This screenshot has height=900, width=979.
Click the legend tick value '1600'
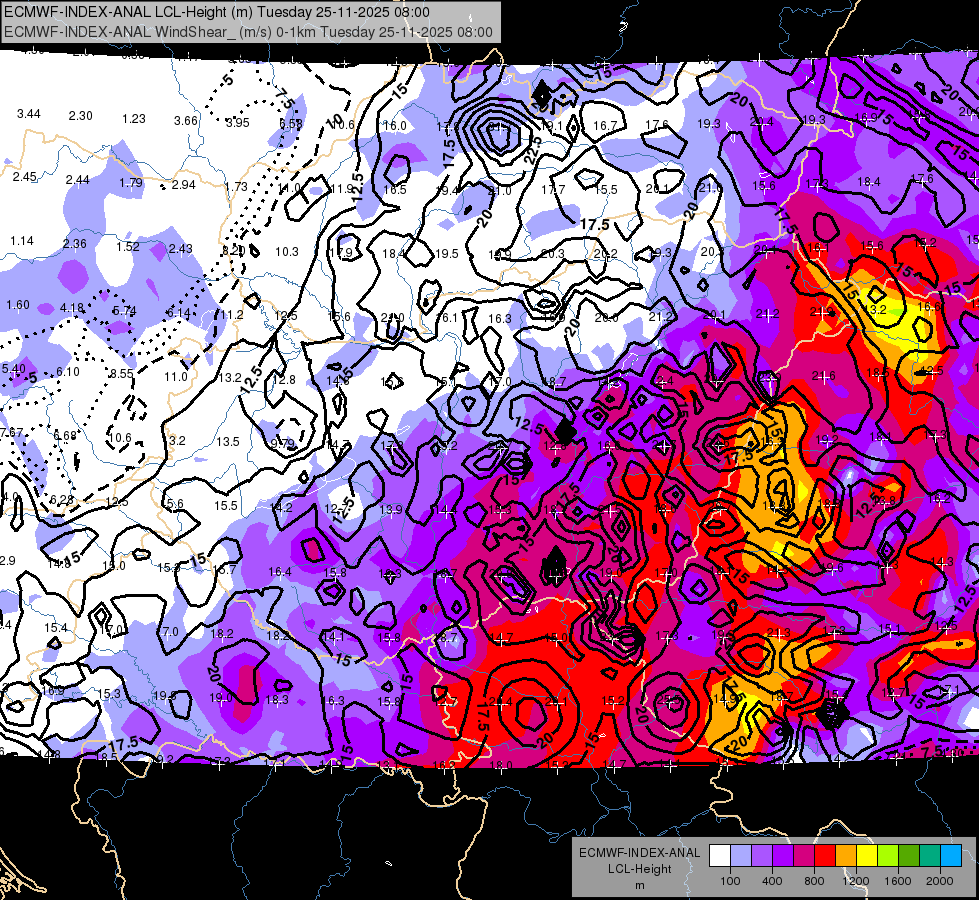click(898, 881)
